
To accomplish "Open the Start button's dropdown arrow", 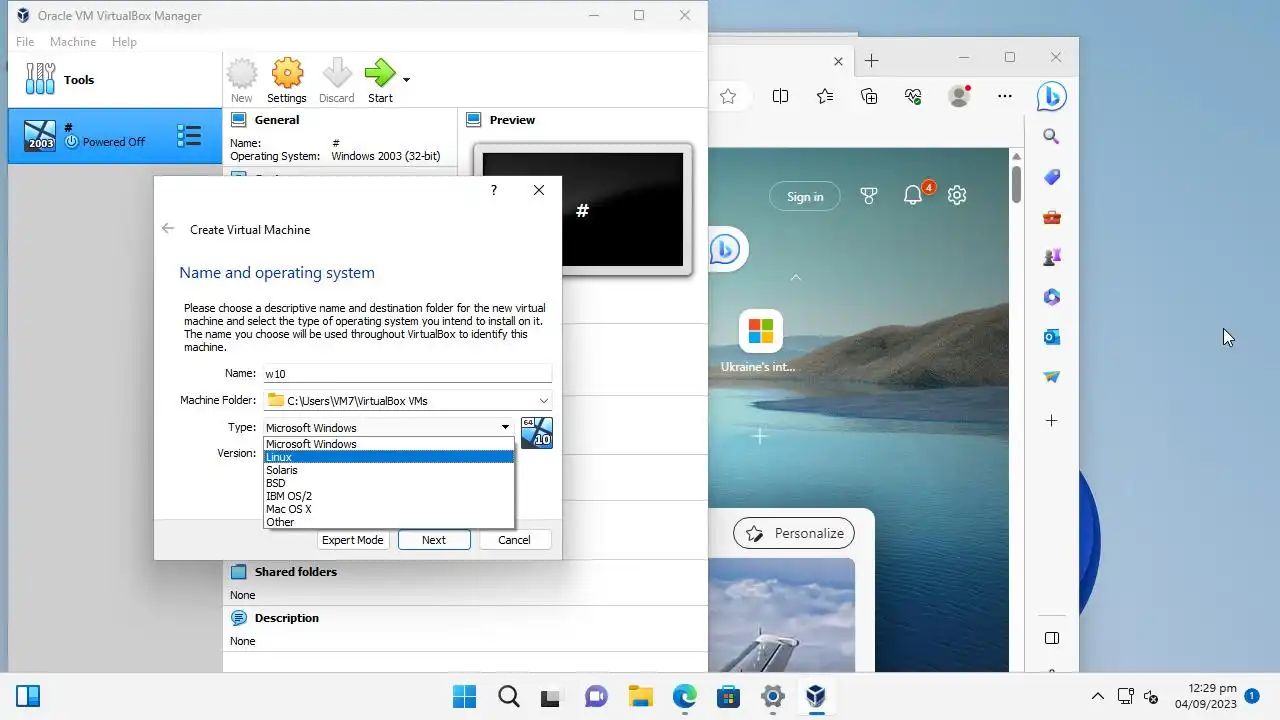I will [406, 79].
